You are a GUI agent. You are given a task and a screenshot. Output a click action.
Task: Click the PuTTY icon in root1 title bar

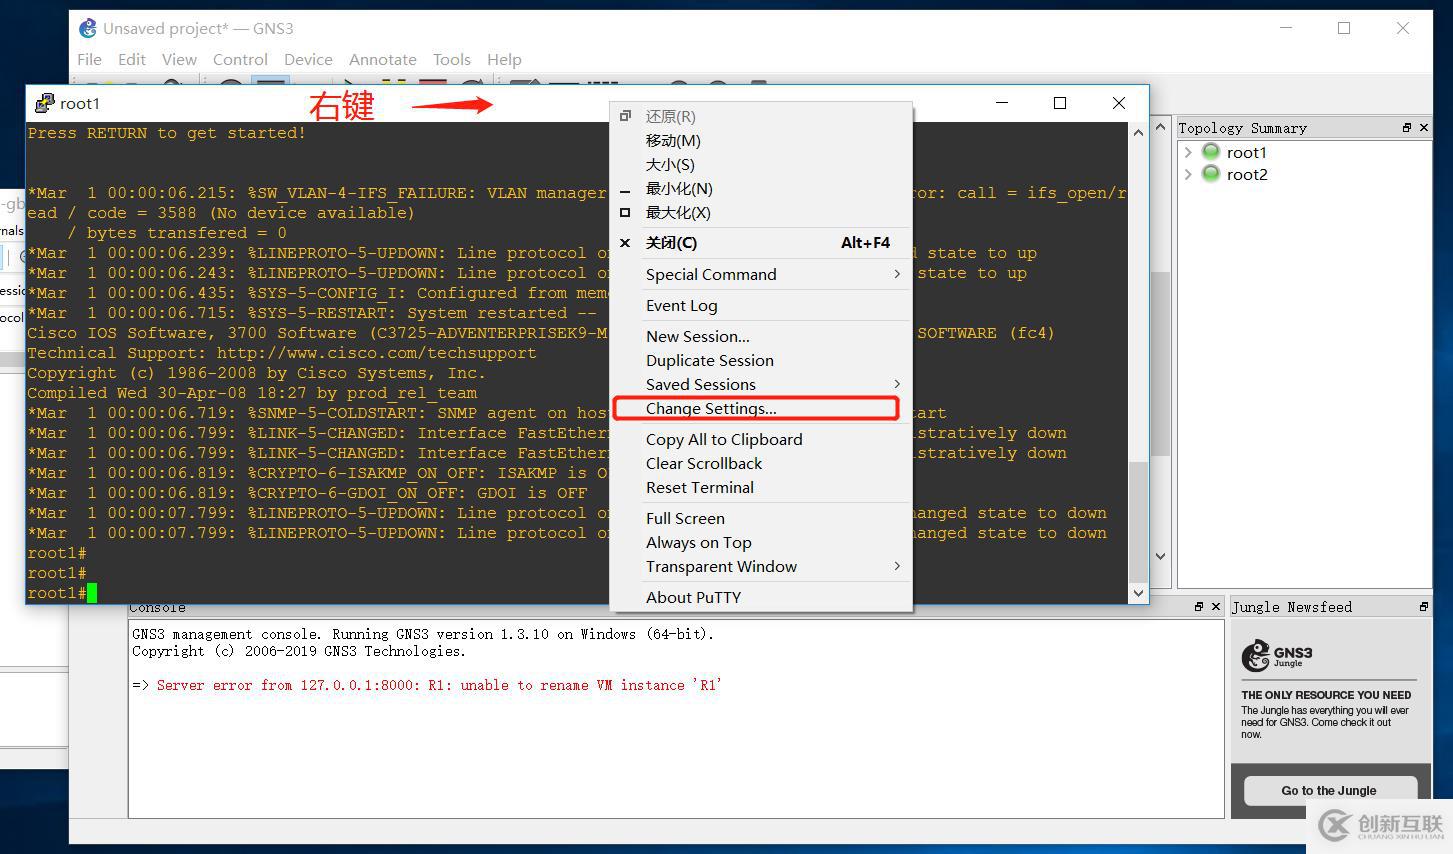coord(44,103)
